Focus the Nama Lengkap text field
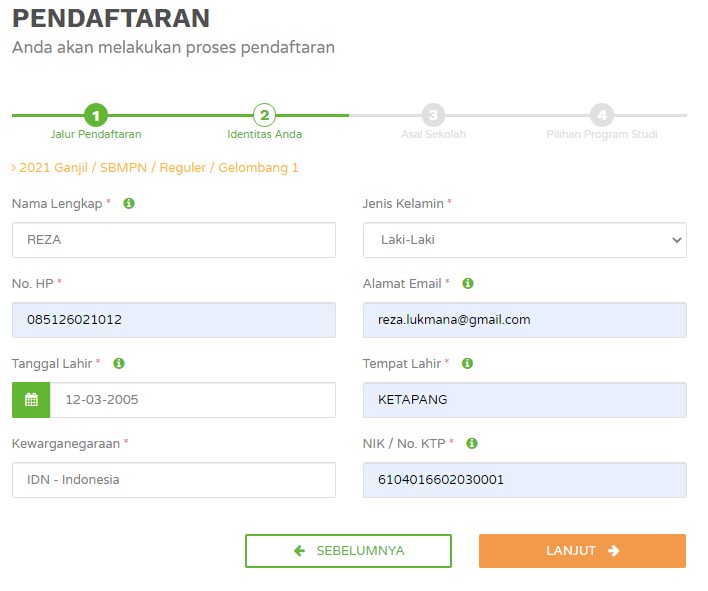Screen dimensions: 708x591 [174, 240]
